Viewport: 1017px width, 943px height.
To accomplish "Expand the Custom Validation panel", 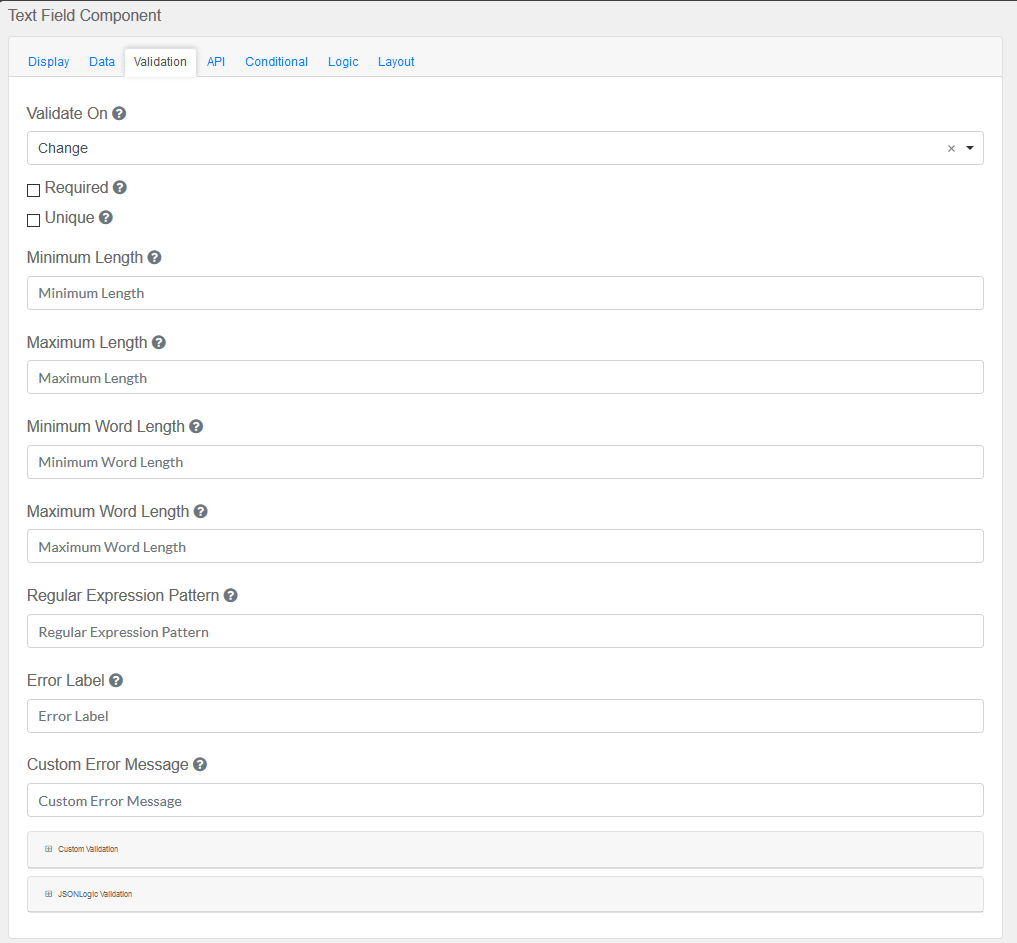I will point(88,849).
